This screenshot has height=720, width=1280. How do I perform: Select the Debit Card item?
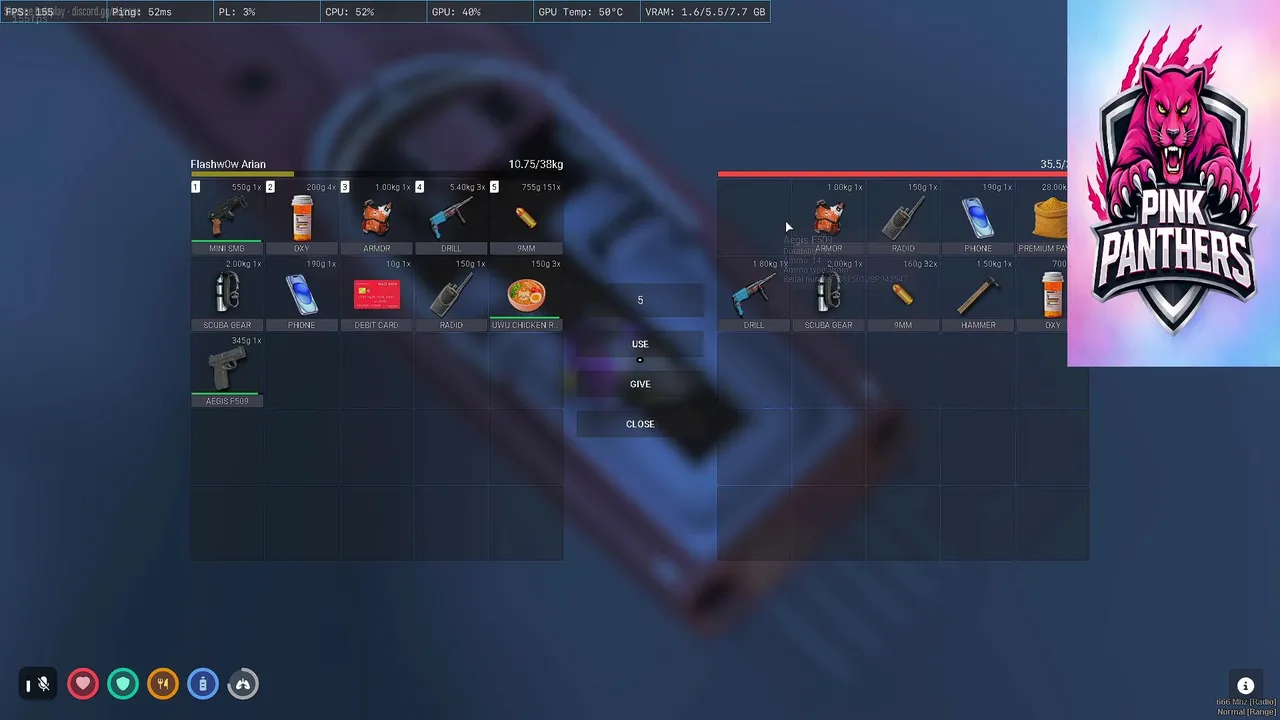pyautogui.click(x=376, y=294)
